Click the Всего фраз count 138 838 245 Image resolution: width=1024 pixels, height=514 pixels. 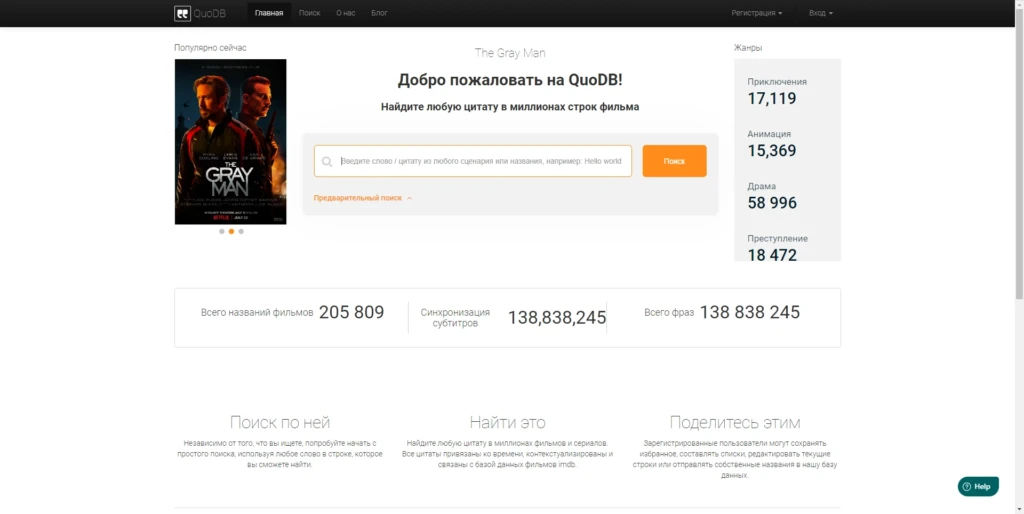coord(750,312)
